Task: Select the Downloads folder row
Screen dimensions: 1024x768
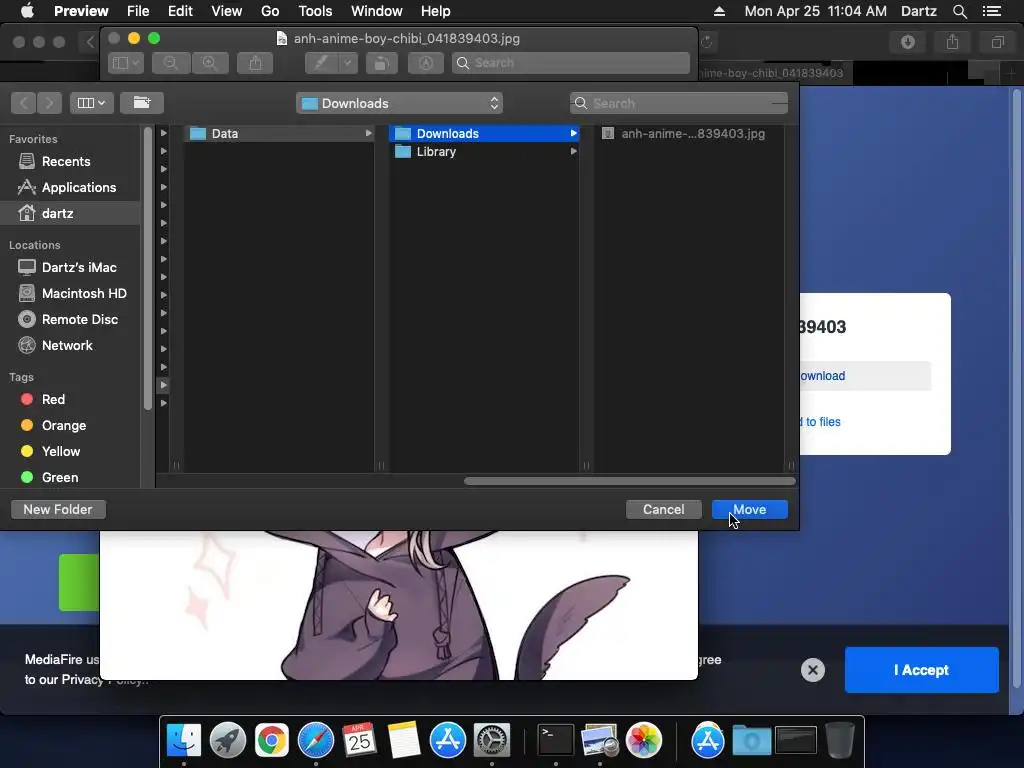Action: click(x=484, y=133)
